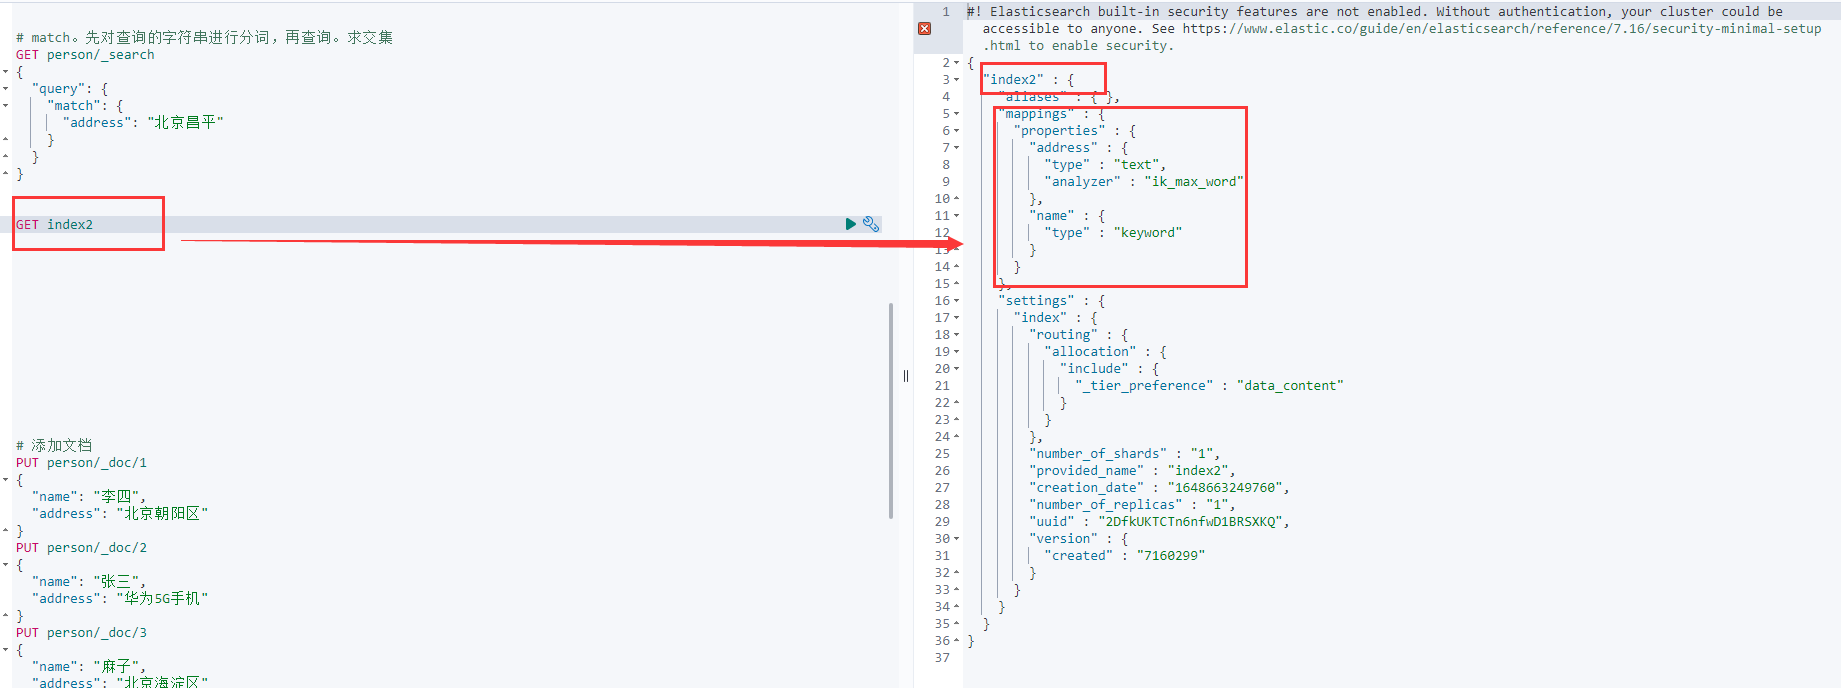The image size is (1841, 688).
Task: Click the GET person/_search request line
Action: pyautogui.click(x=85, y=54)
